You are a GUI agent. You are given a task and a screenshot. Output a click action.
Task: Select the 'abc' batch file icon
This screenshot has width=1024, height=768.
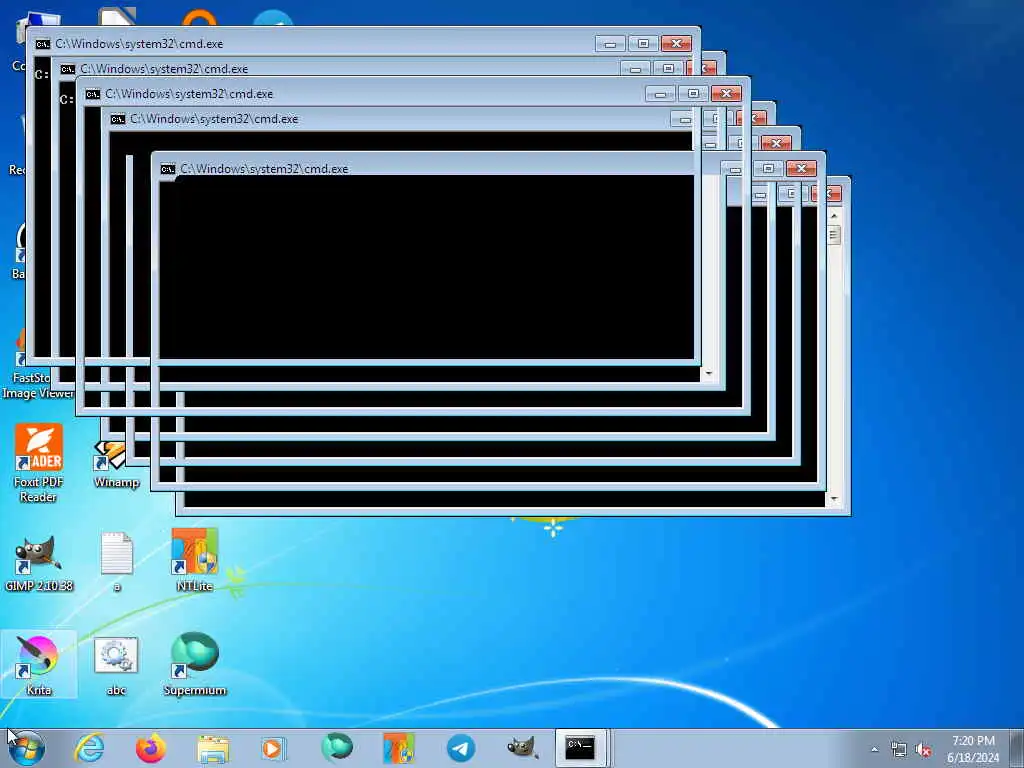(116, 665)
